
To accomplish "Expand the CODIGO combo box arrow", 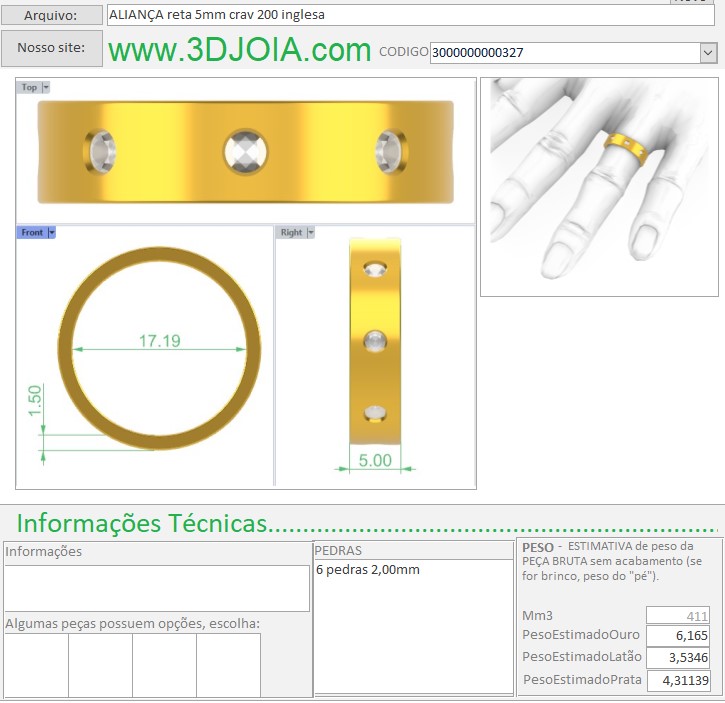I will 708,53.
